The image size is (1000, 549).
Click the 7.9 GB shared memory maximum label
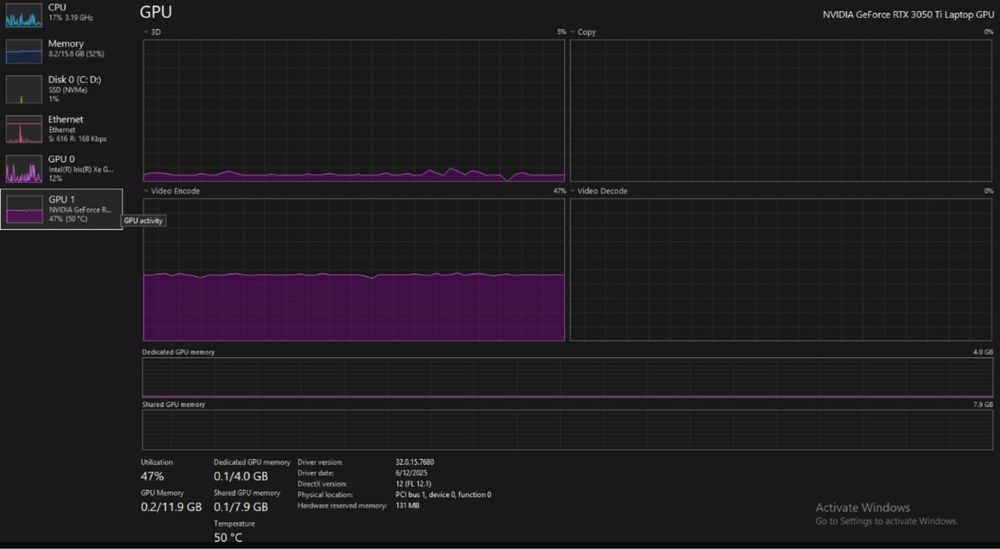coord(983,404)
